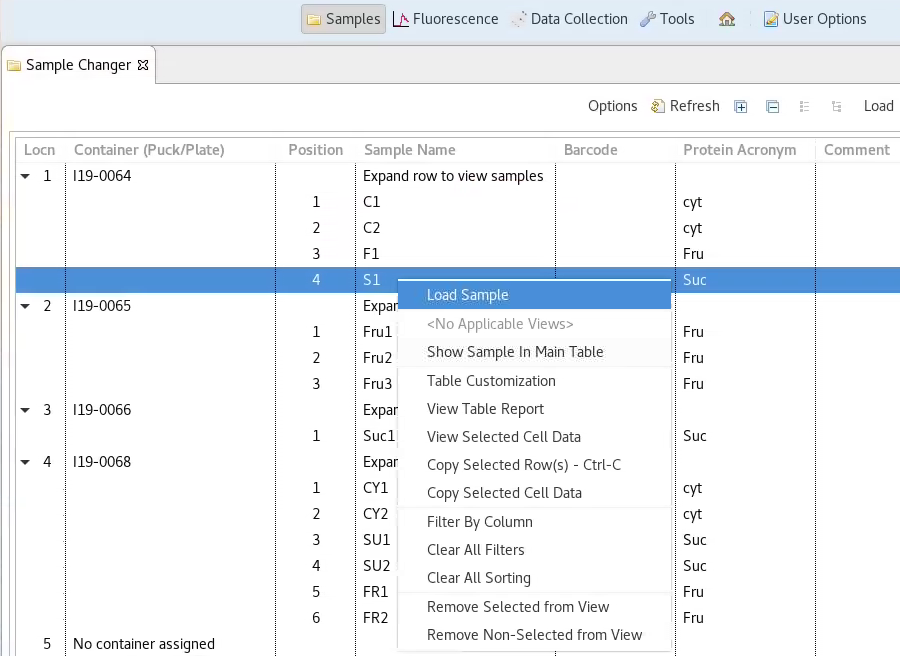Screen dimensions: 900x656
Task: Refresh the sample changer table
Action: [x=685, y=106]
